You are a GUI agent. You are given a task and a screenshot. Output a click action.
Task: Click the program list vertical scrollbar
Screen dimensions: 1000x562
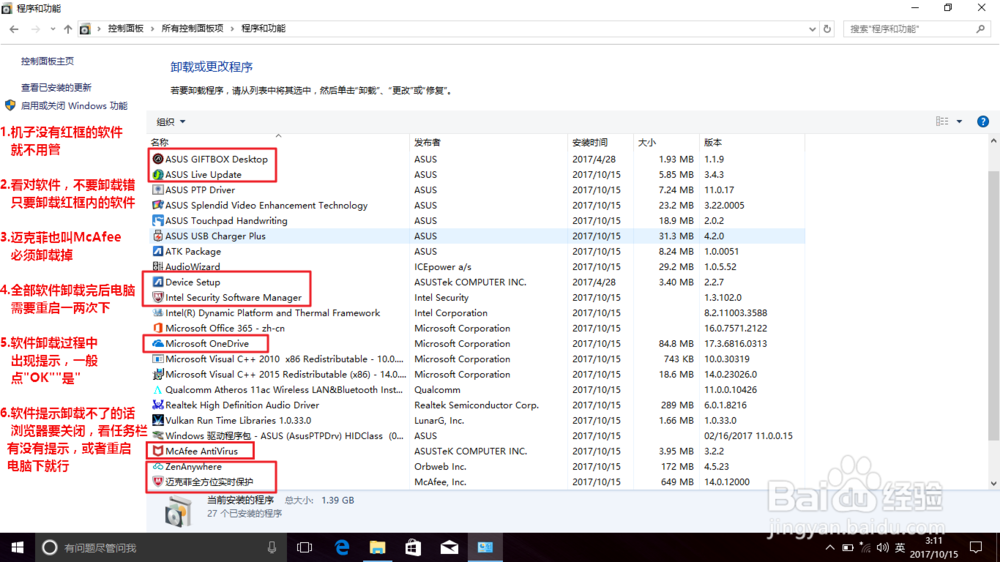(994, 305)
